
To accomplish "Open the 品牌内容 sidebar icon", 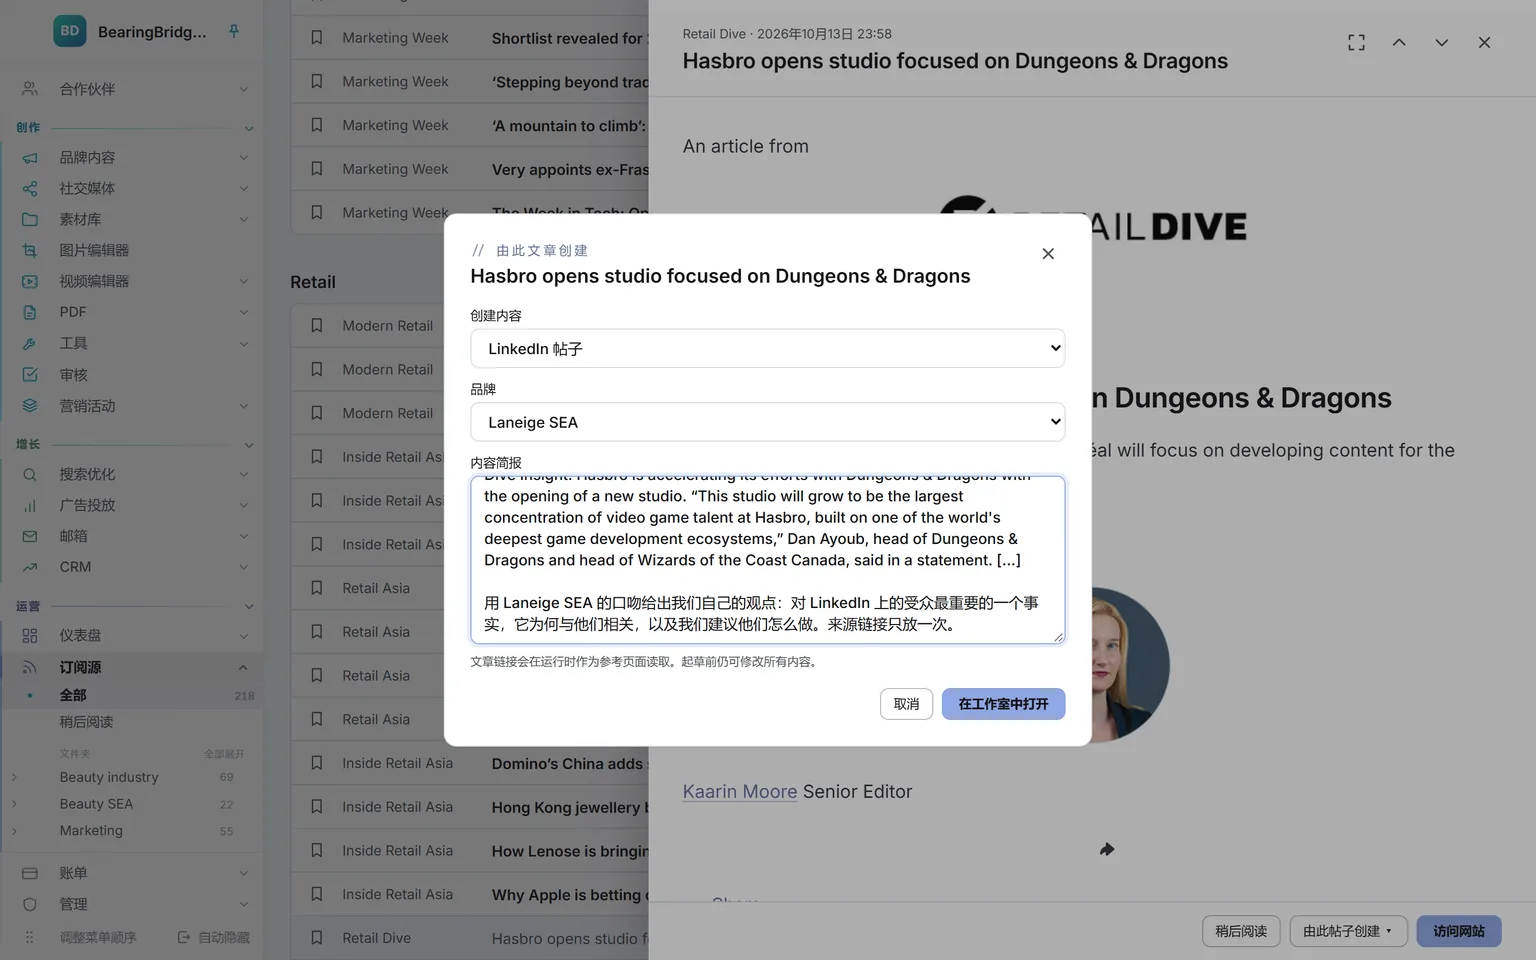I will click(x=30, y=158).
